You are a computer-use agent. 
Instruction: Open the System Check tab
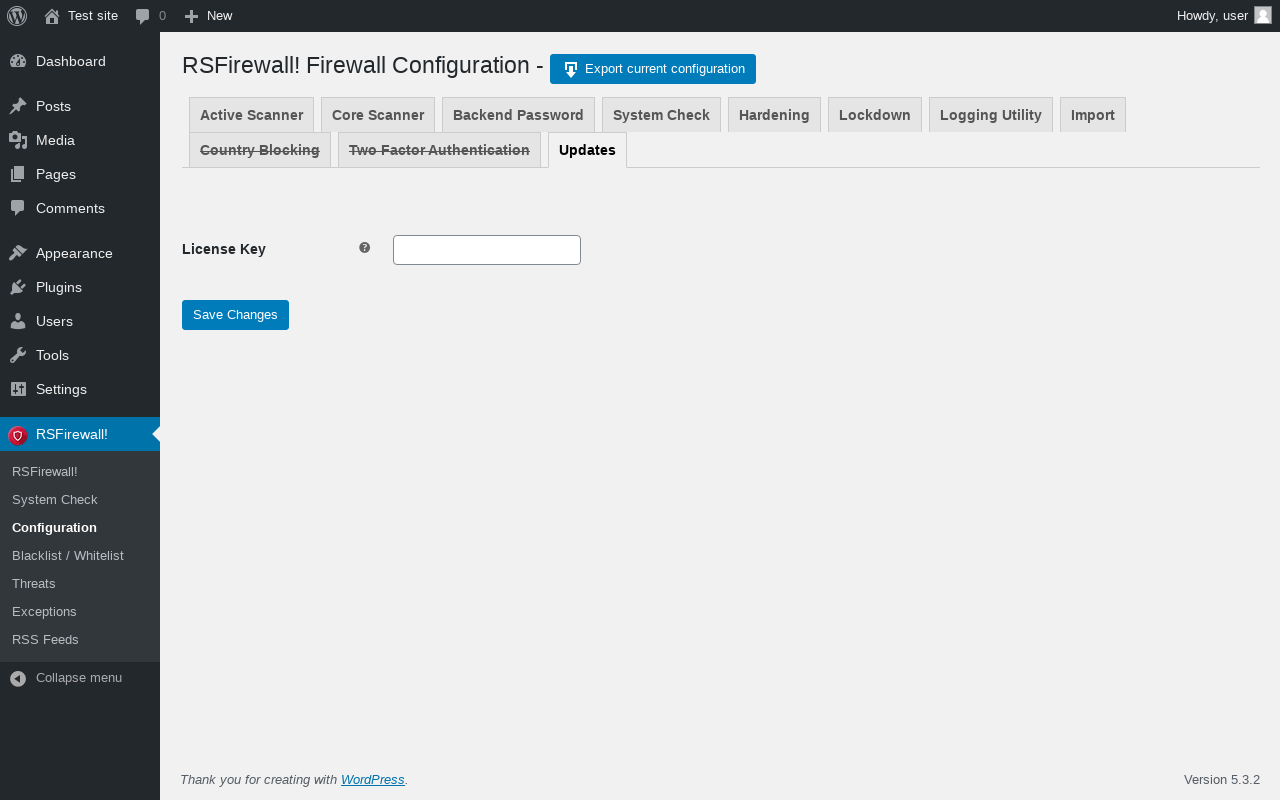[661, 115]
